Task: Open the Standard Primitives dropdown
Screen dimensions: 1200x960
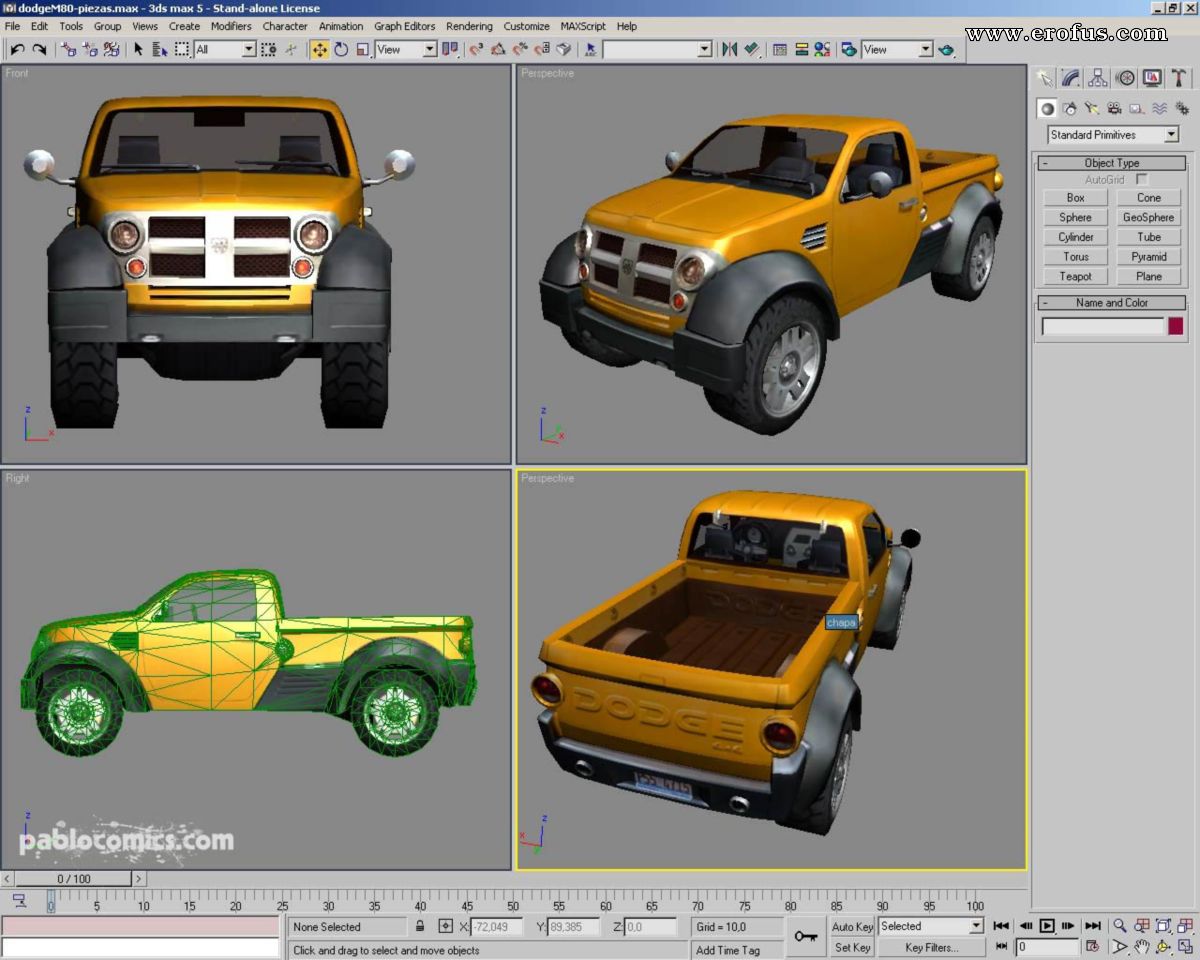Action: click(x=1113, y=135)
